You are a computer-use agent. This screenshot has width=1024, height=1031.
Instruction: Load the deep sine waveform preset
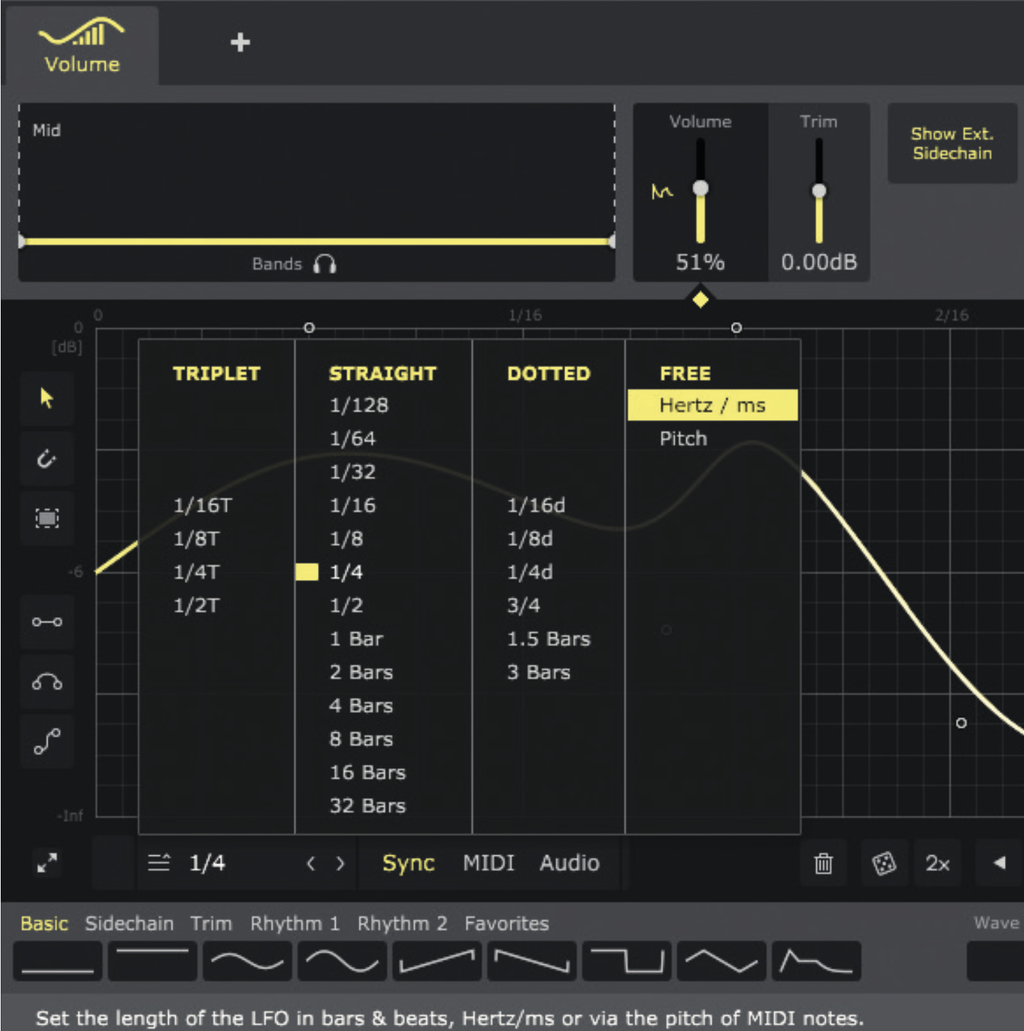(342, 961)
